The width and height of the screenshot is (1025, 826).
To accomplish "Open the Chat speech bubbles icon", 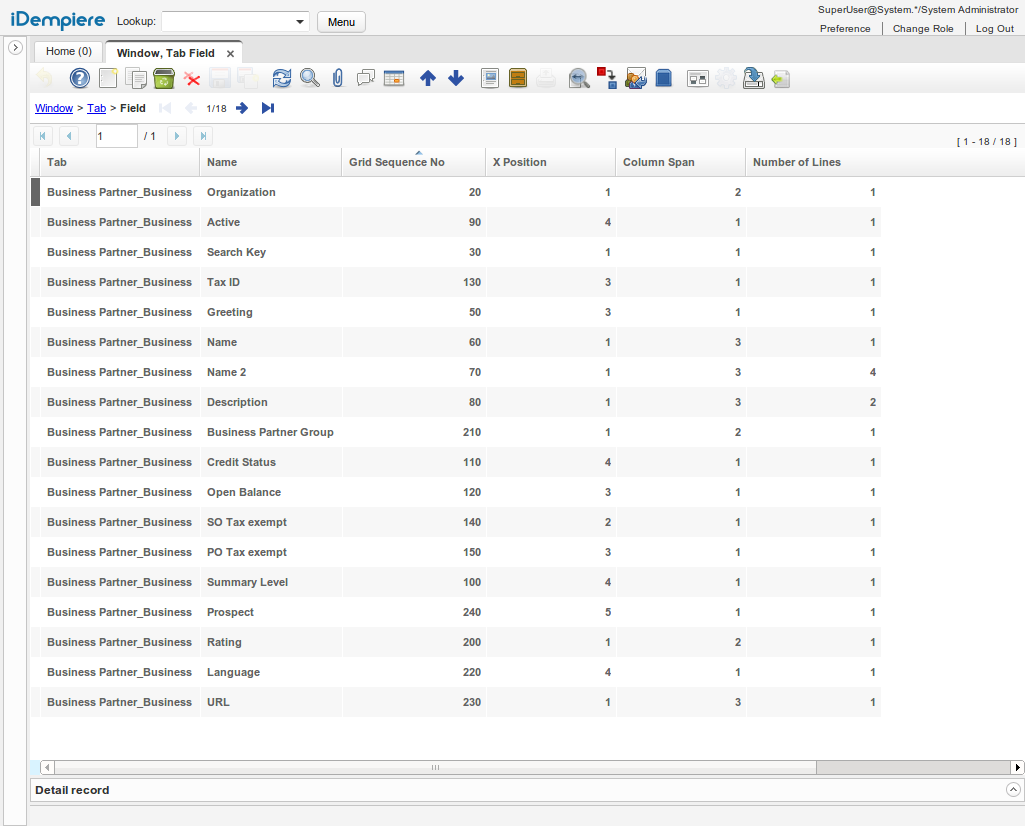I will click(366, 78).
